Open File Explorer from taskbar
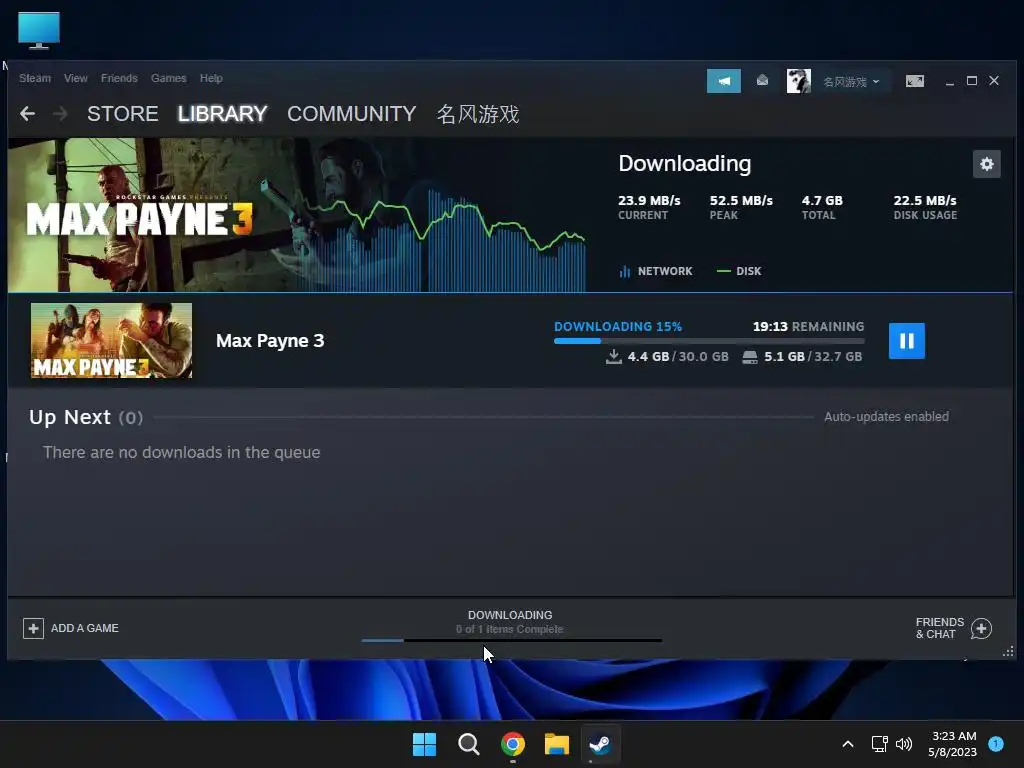This screenshot has width=1024, height=768. pyautogui.click(x=556, y=744)
